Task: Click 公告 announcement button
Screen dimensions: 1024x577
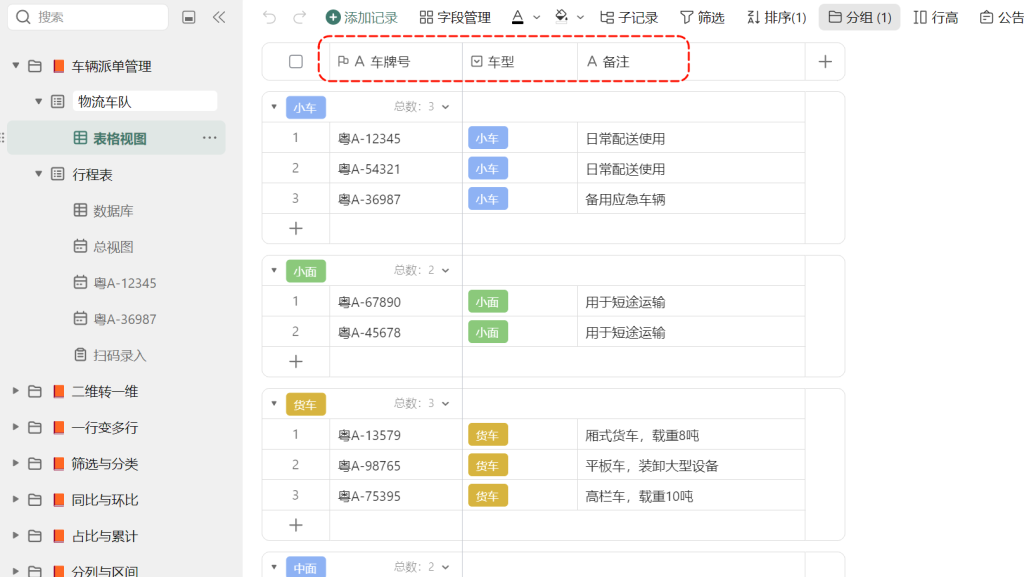Action: click(x=1002, y=17)
